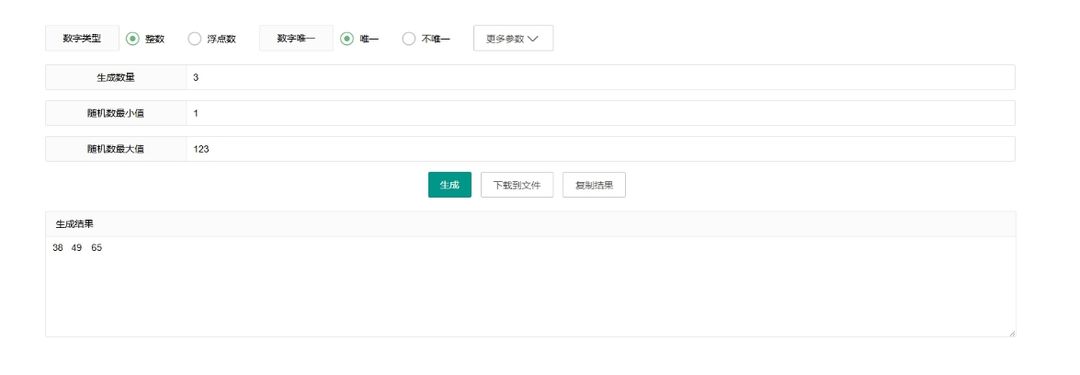This screenshot has height=375, width=1080.
Task: Click the 下载到文件 button
Action: click(x=517, y=185)
